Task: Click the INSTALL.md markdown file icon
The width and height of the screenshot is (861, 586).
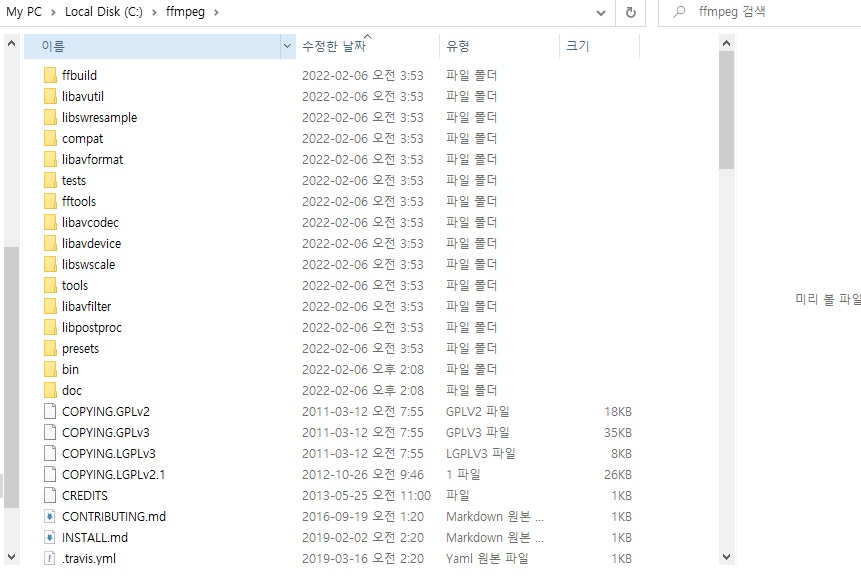Action: click(x=50, y=537)
